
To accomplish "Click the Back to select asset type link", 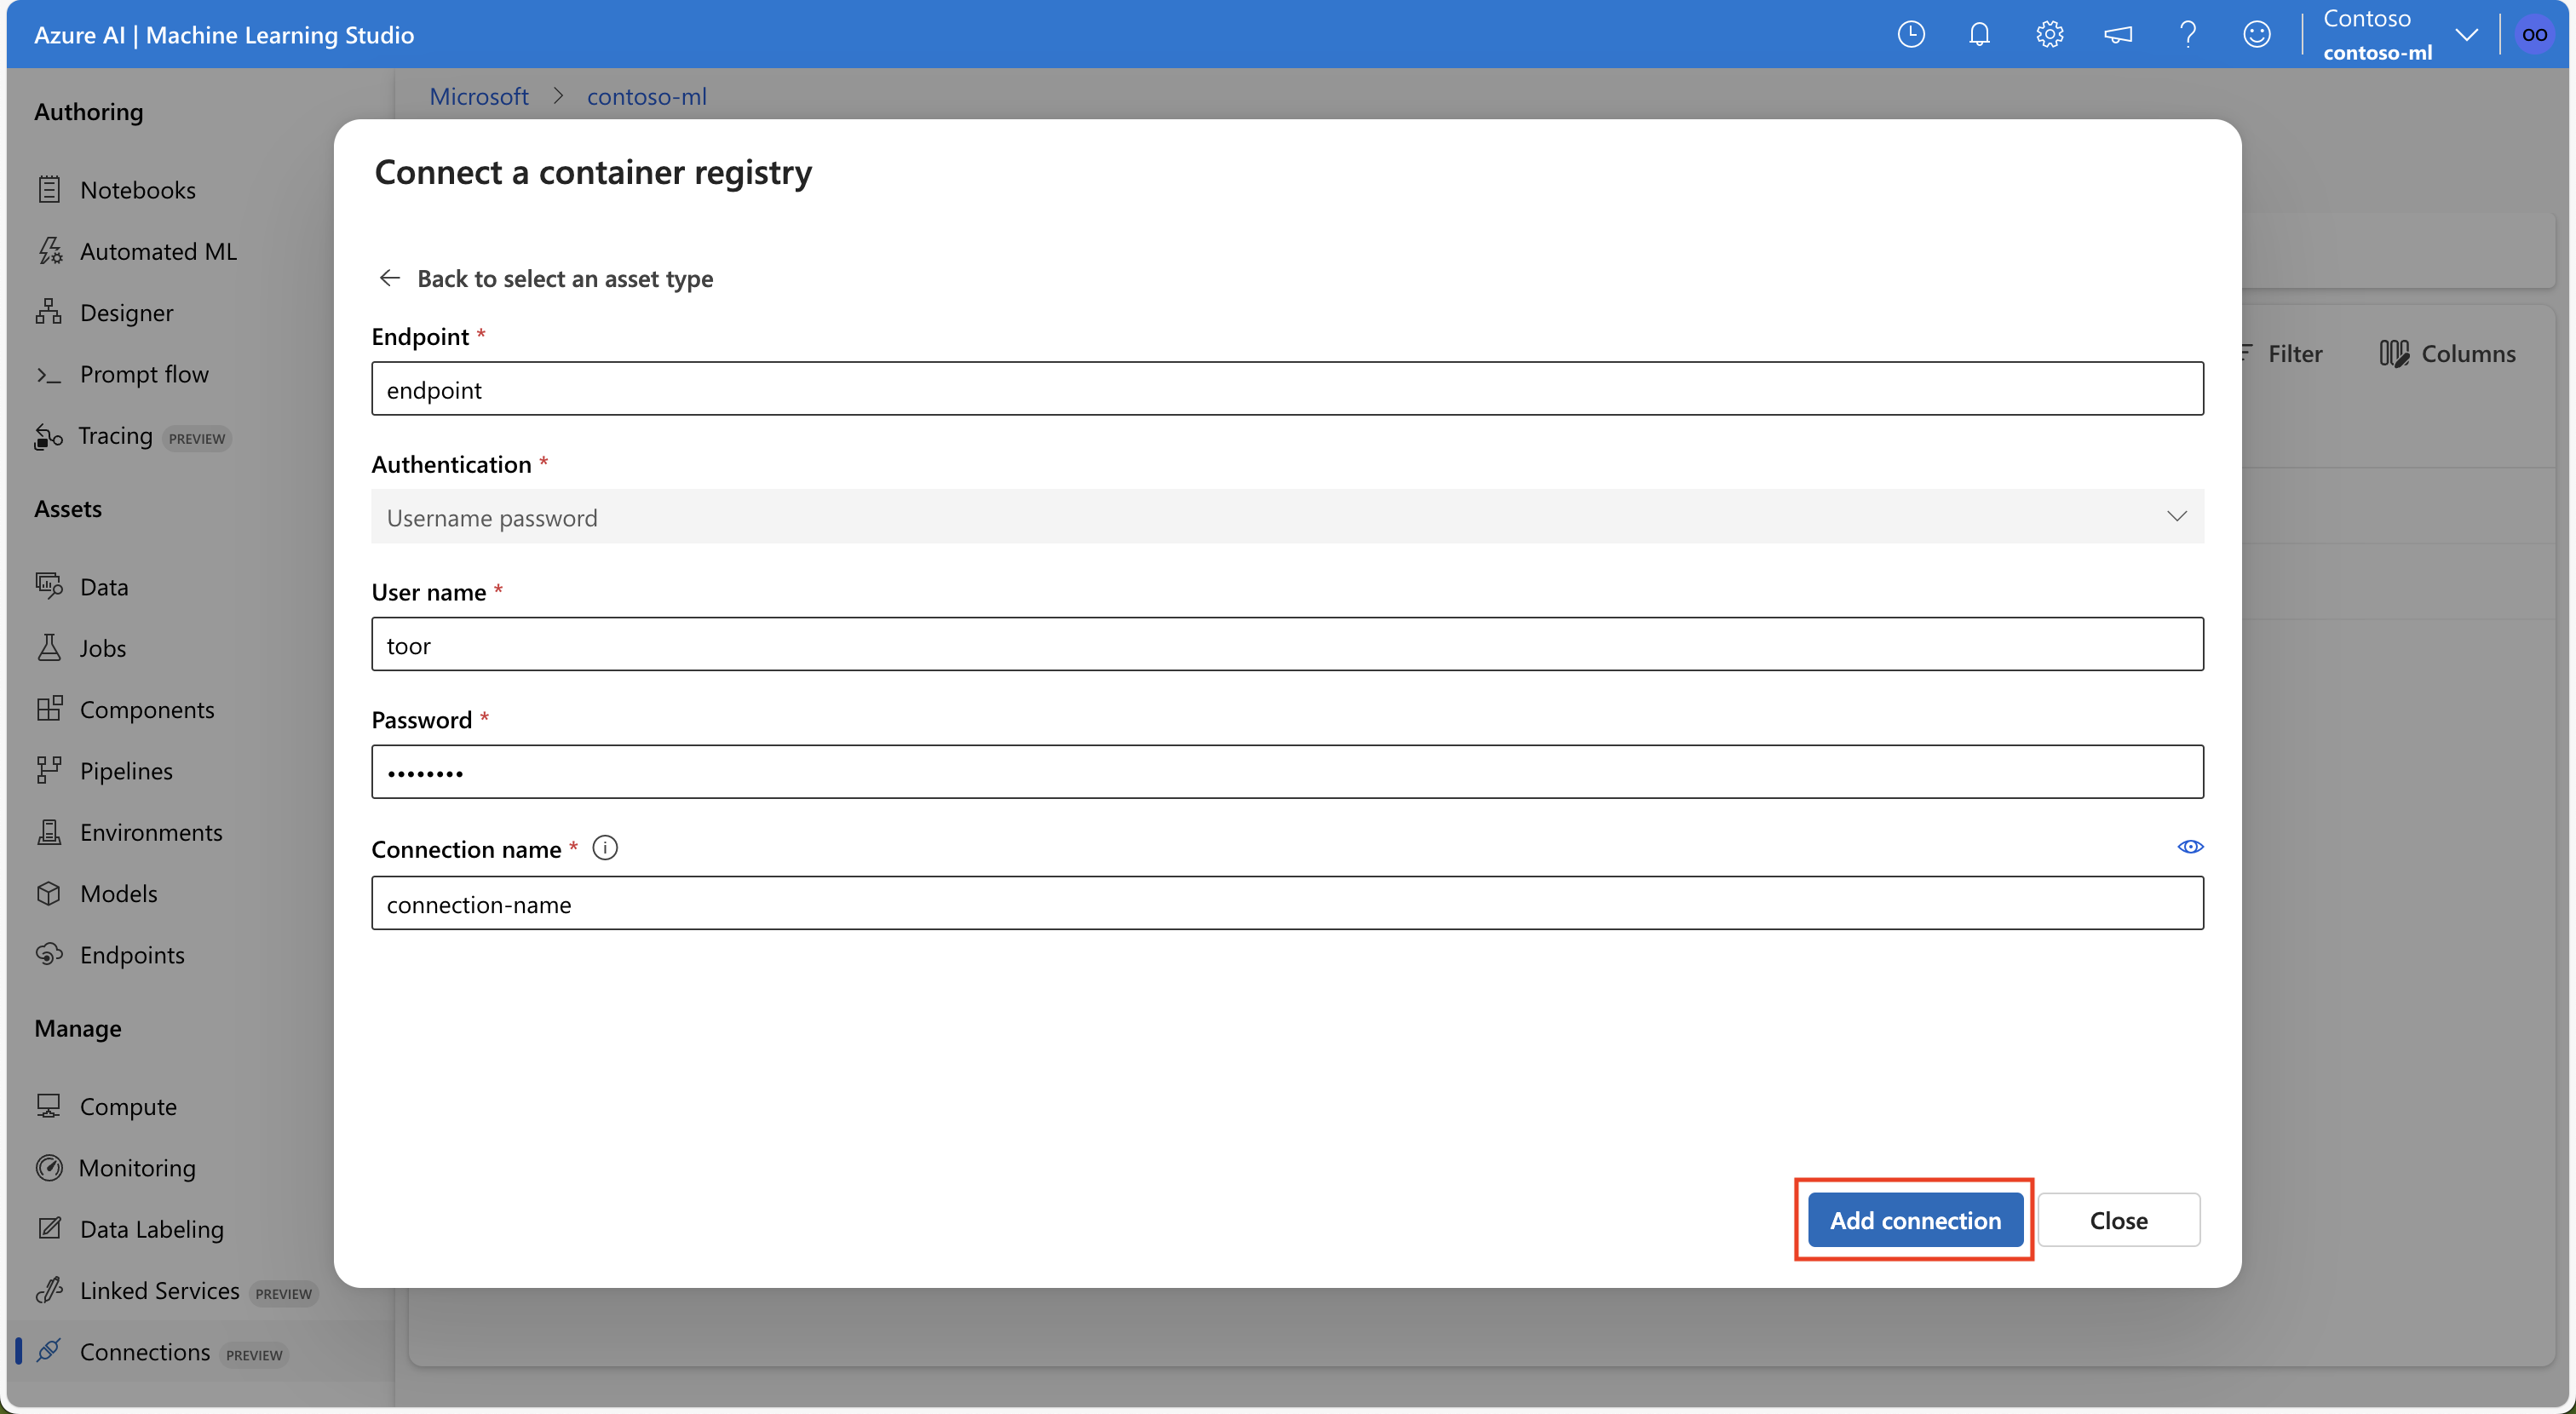I will coord(547,275).
